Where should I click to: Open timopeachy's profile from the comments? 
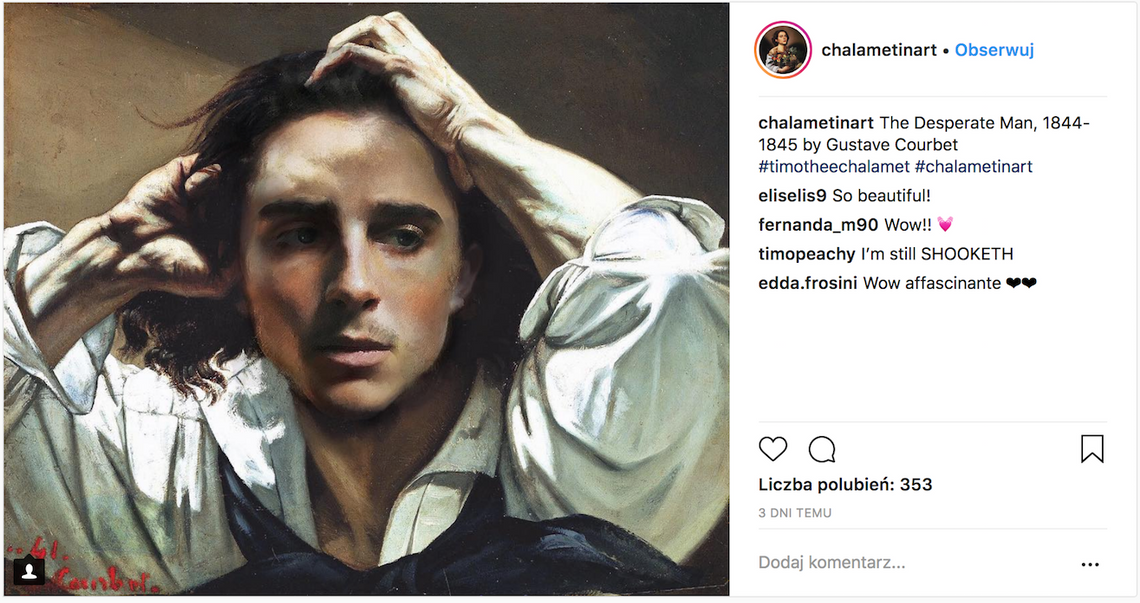pyautogui.click(x=807, y=254)
